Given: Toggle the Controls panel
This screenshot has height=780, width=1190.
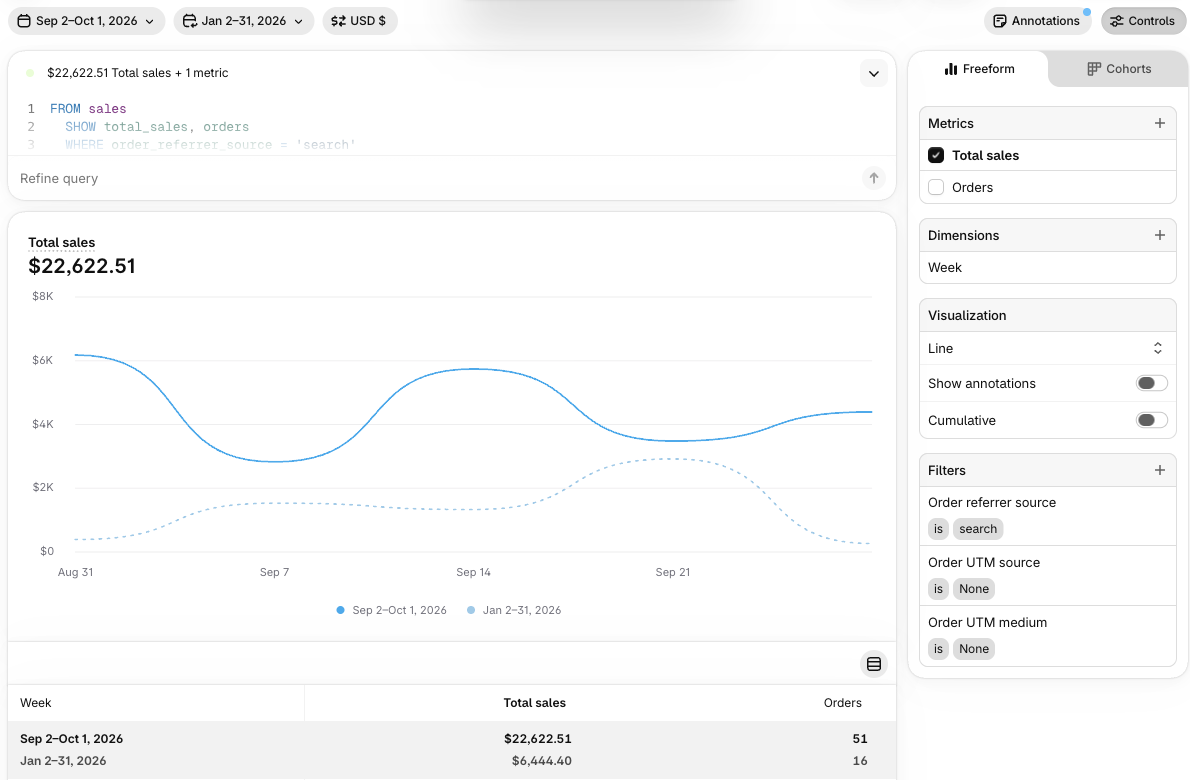Looking at the screenshot, I should 1143,20.
